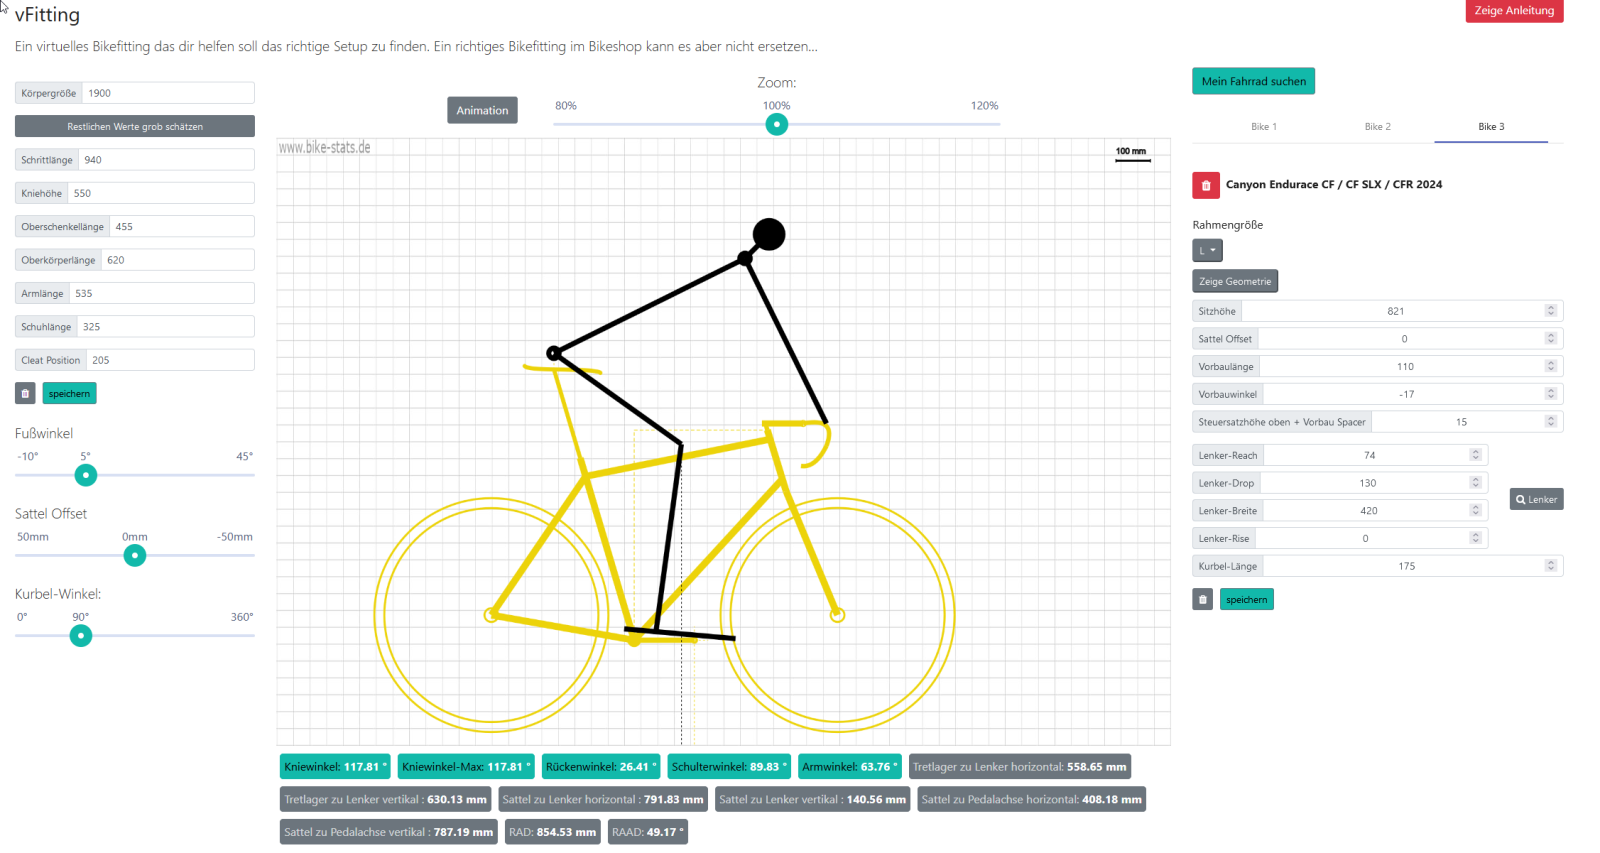Screen dimensions: 1600x853
Task: Click the Zeige Anleitung button
Action: click(1514, 11)
